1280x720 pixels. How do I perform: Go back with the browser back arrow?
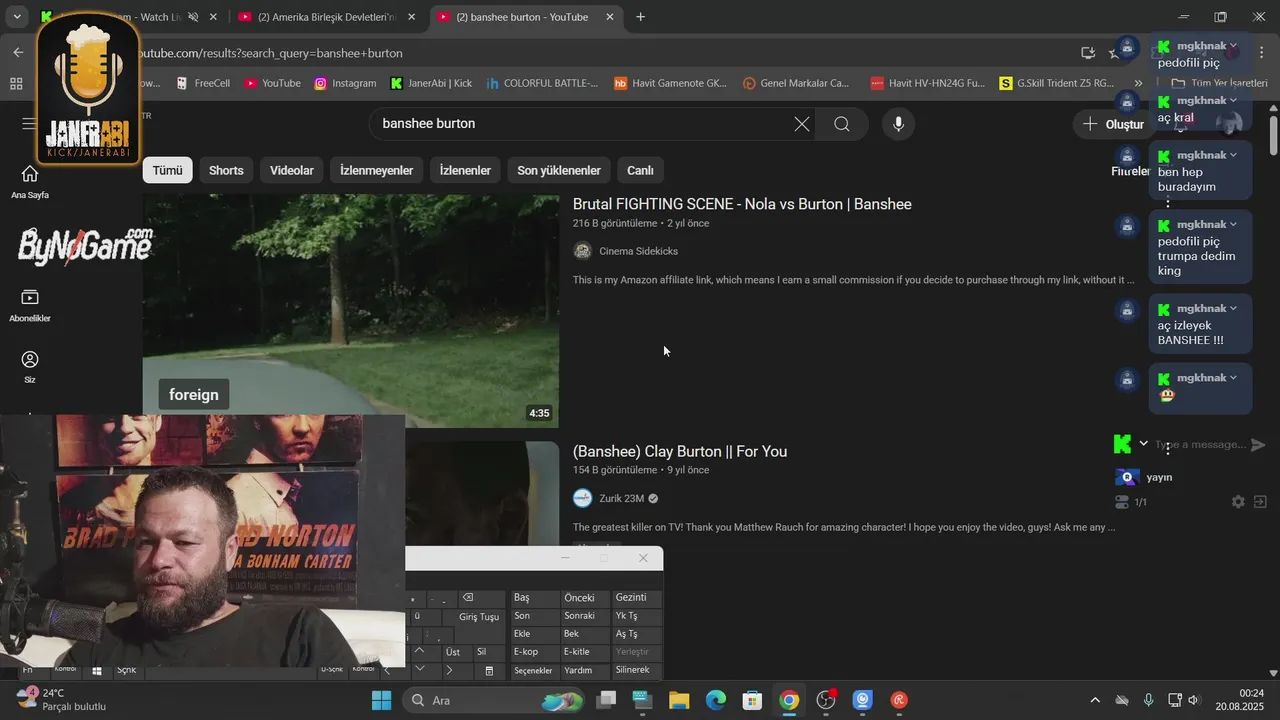pyautogui.click(x=18, y=52)
